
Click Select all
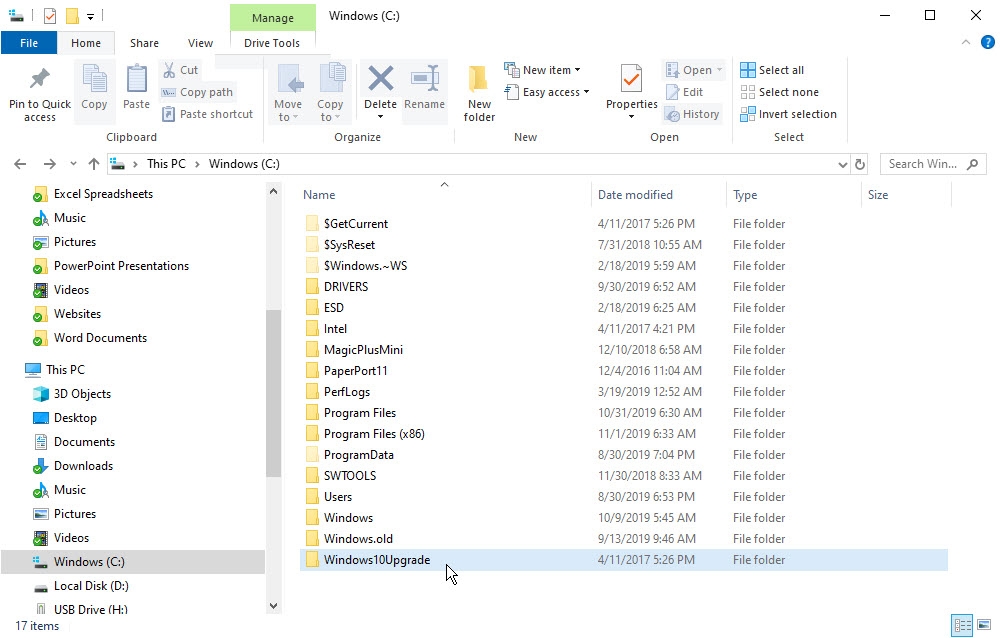coord(775,69)
